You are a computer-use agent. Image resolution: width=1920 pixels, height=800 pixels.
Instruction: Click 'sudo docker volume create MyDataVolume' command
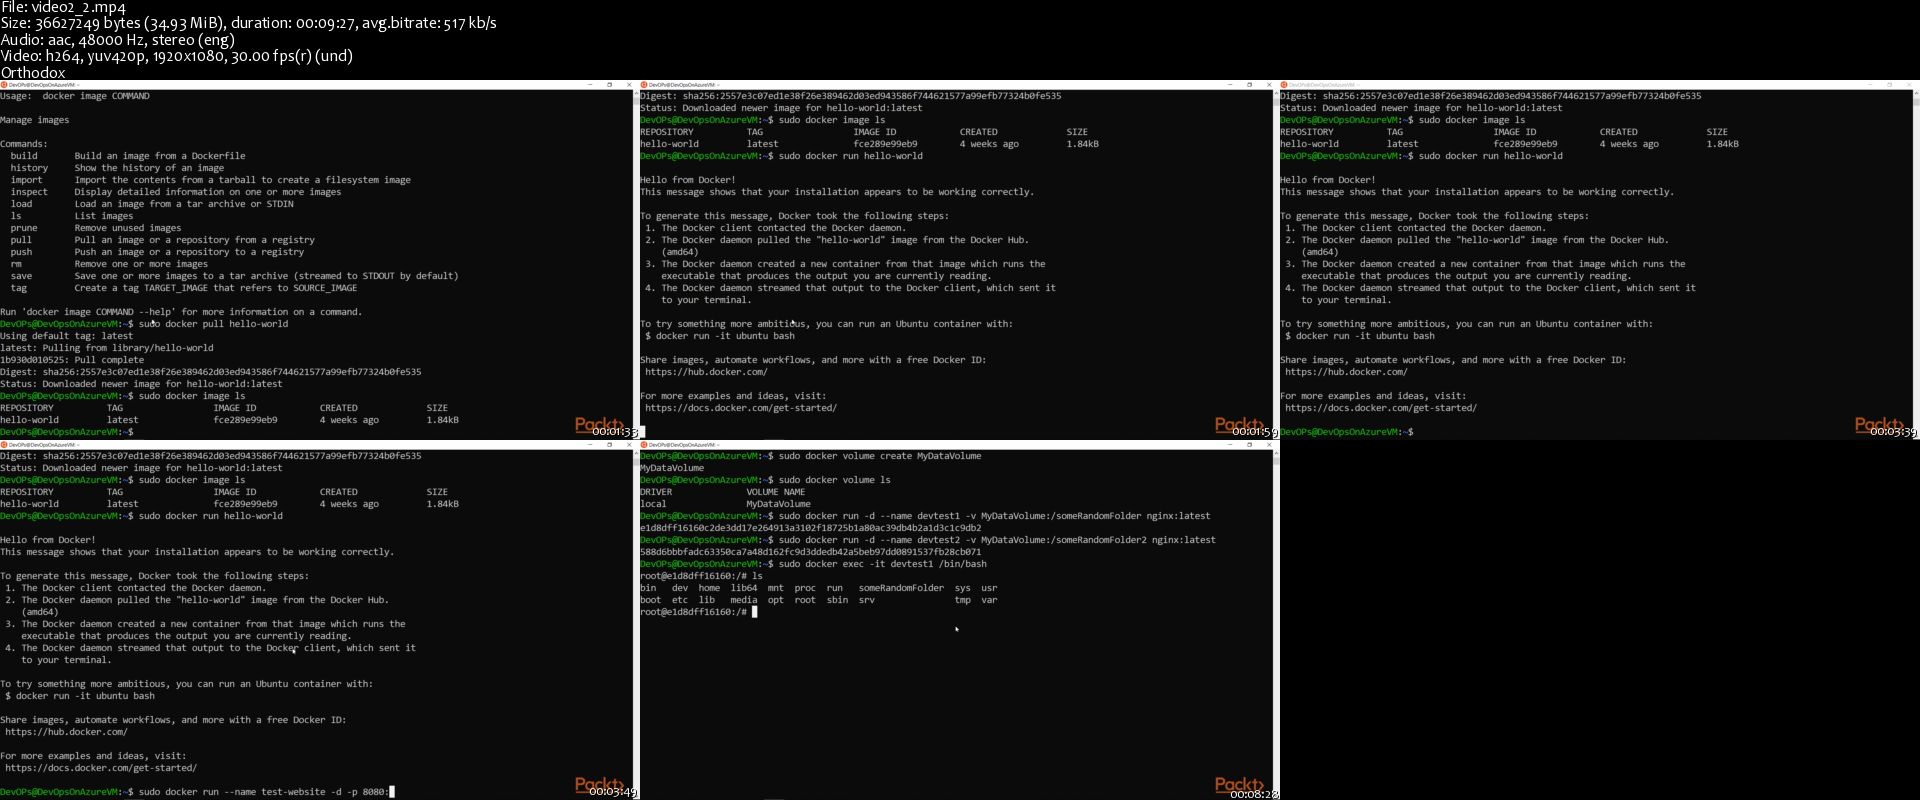pos(879,456)
